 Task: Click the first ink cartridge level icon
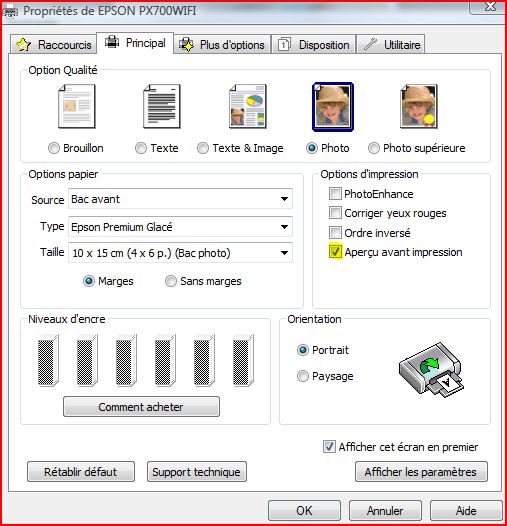(x=48, y=360)
